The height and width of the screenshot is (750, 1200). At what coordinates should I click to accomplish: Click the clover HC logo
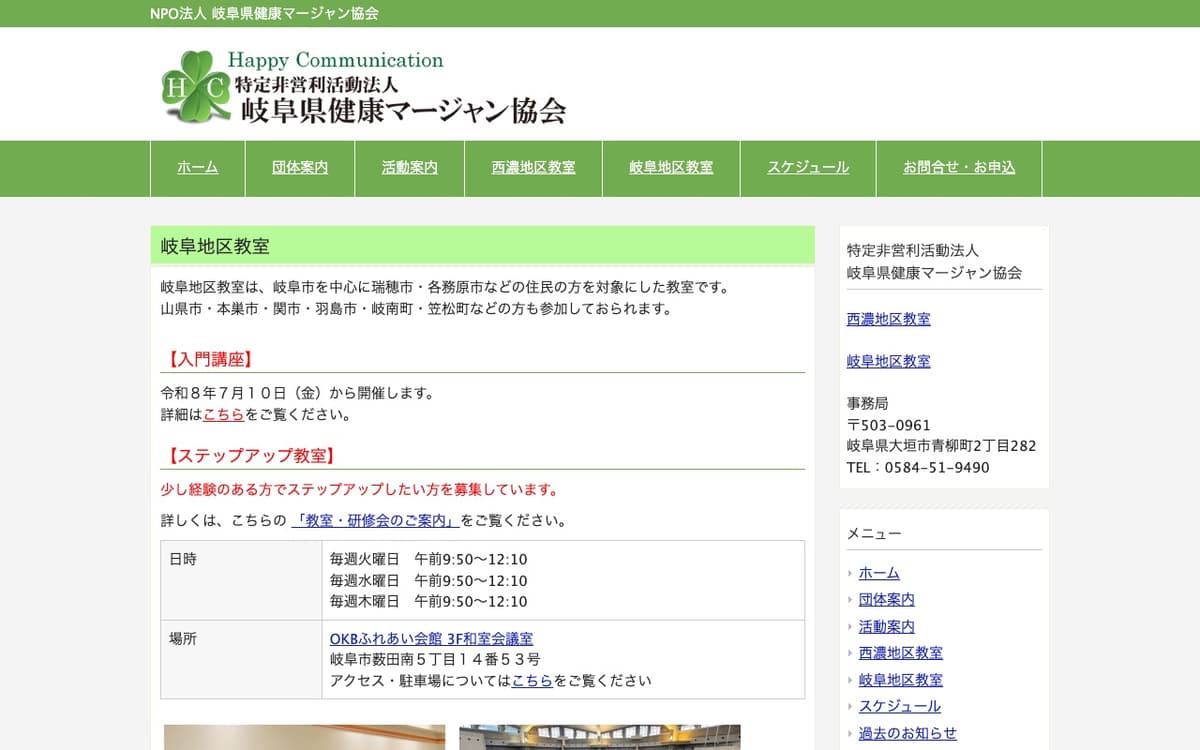[195, 87]
